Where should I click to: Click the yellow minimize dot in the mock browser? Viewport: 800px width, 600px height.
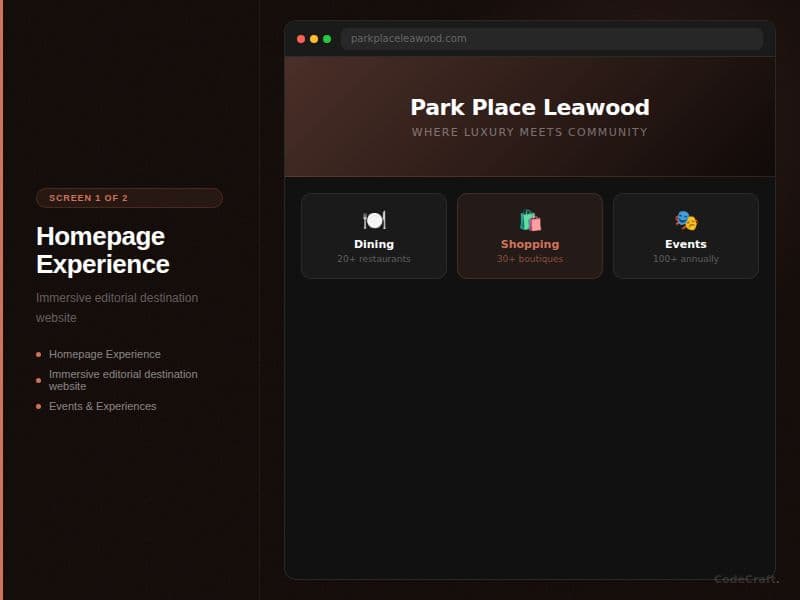coord(314,39)
